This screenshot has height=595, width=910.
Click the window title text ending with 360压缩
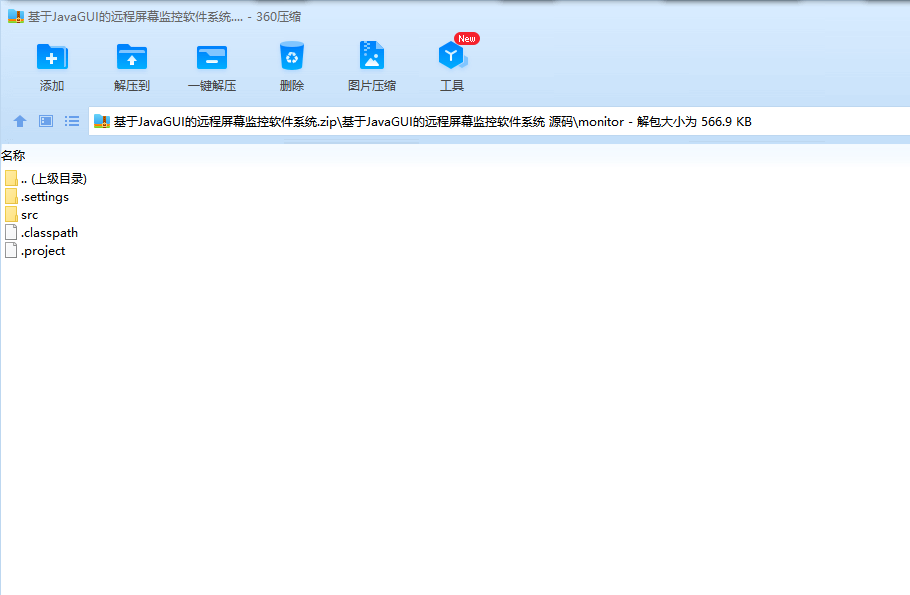click(x=164, y=17)
